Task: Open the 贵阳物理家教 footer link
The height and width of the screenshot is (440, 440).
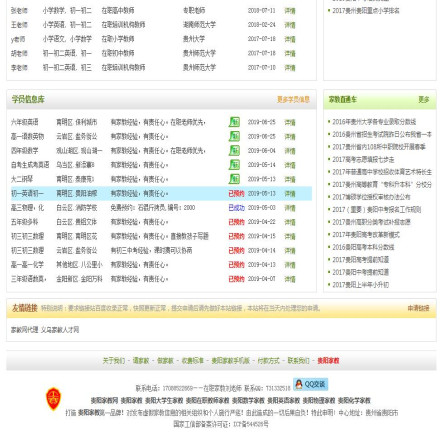Action: pos(319,400)
